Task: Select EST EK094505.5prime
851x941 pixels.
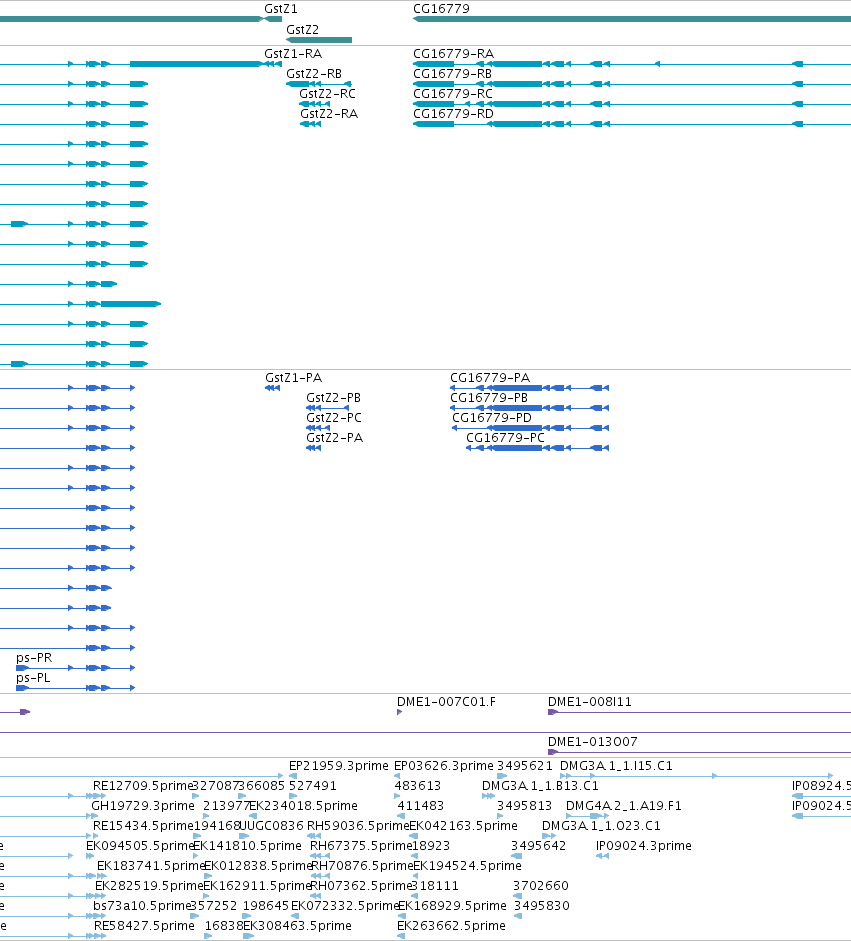Action: click(140, 846)
